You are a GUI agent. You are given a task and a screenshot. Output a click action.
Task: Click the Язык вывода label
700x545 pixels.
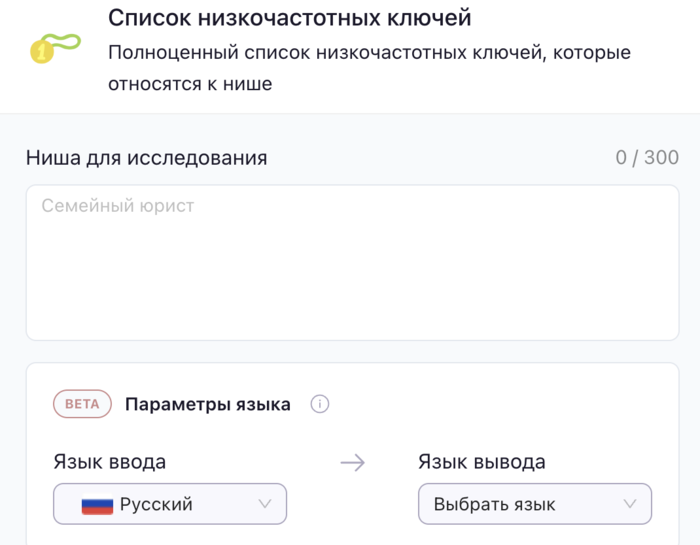(x=481, y=462)
